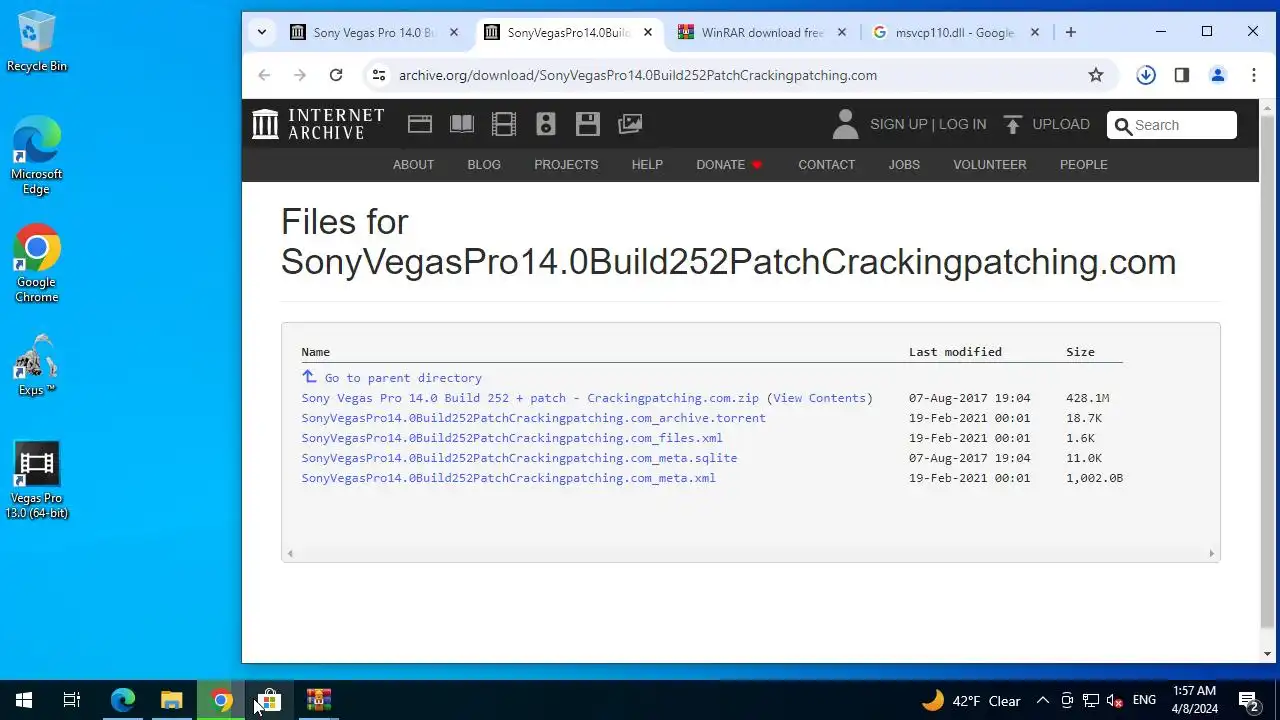Open the Chrome profile icon
The height and width of the screenshot is (720, 1280).
click(1218, 75)
